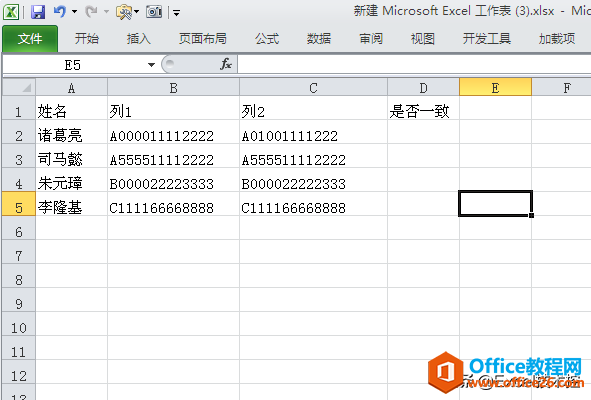Click the Camera tool icon
Image resolution: width=591 pixels, height=400 pixels.
[154, 12]
